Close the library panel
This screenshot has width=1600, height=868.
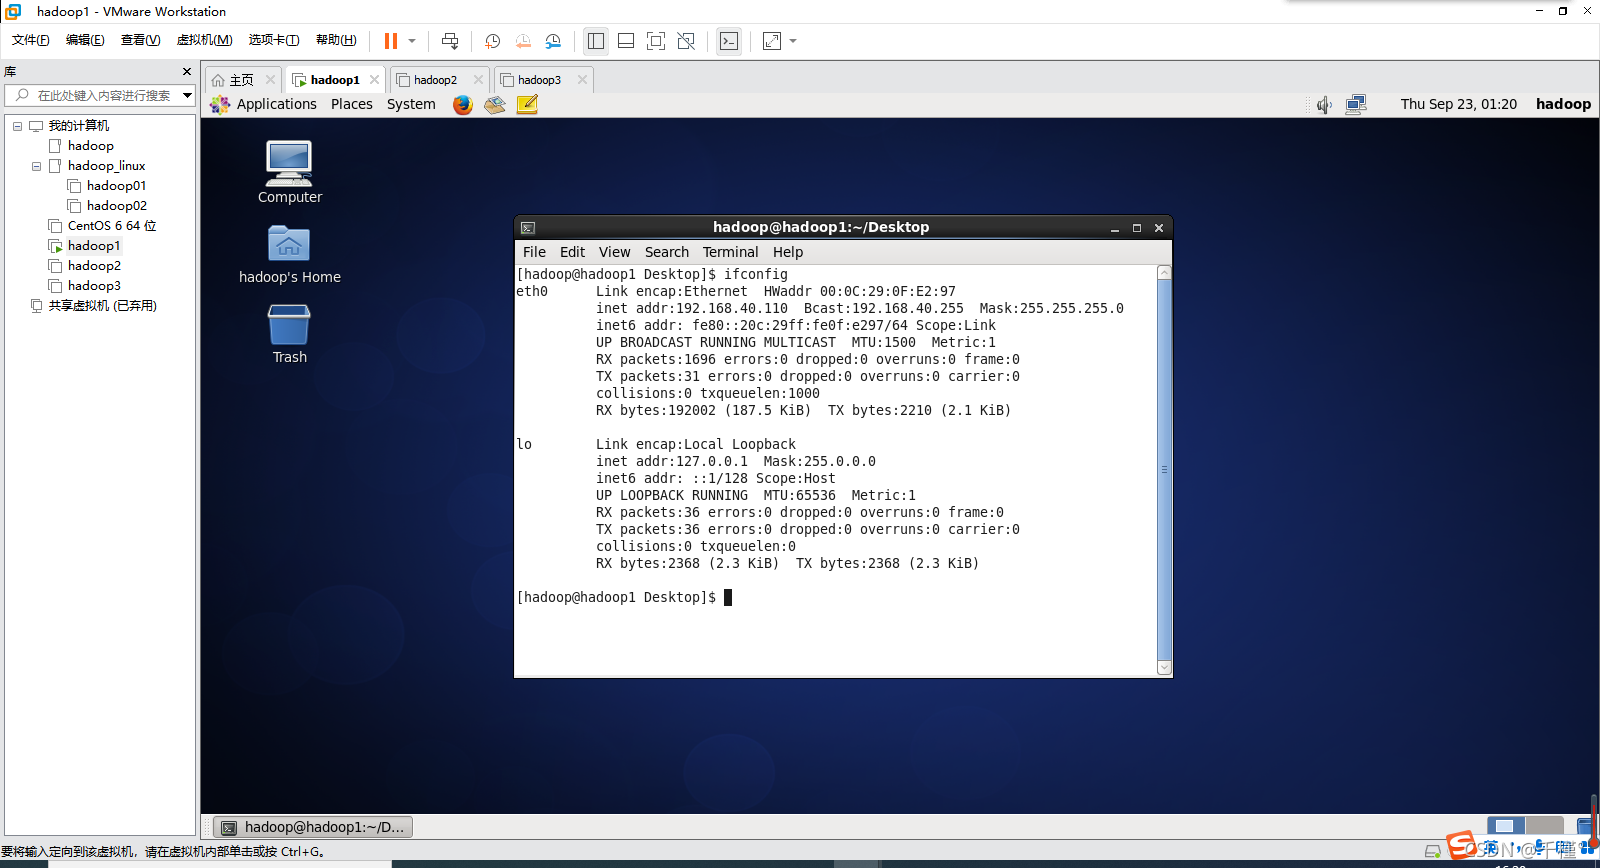[186, 71]
